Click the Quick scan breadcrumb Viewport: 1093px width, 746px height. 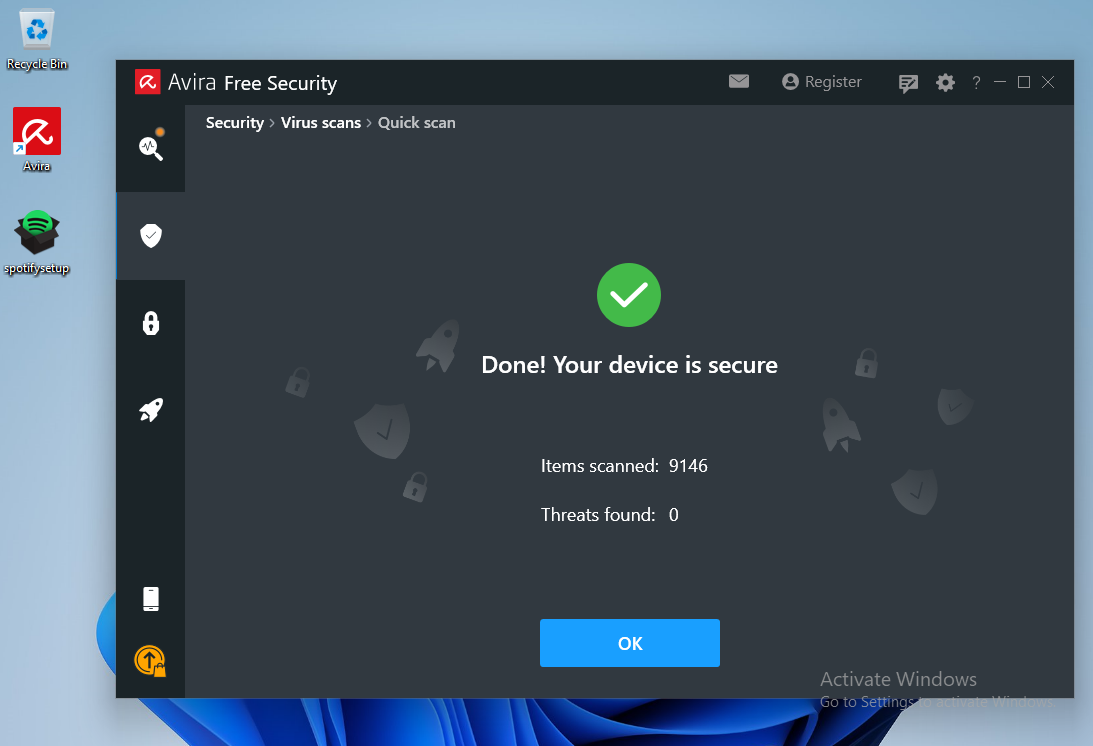(x=417, y=123)
